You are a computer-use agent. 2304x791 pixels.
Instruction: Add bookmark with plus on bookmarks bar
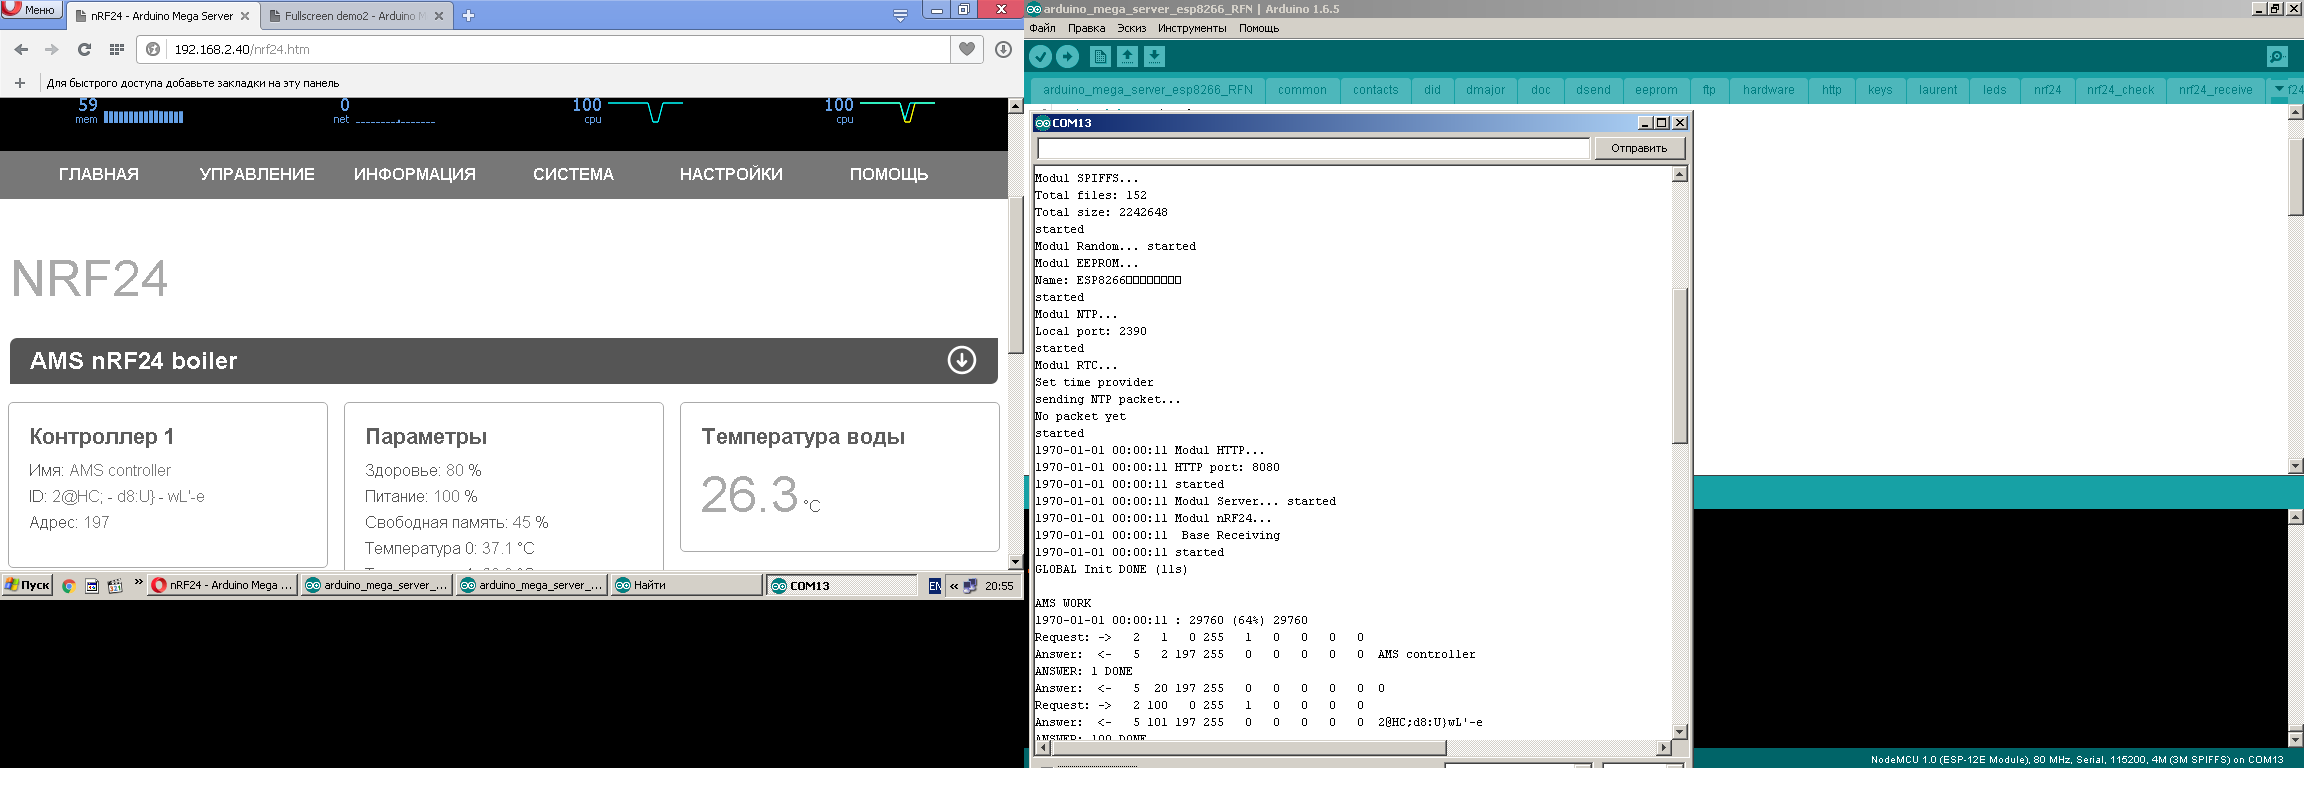[x=19, y=83]
